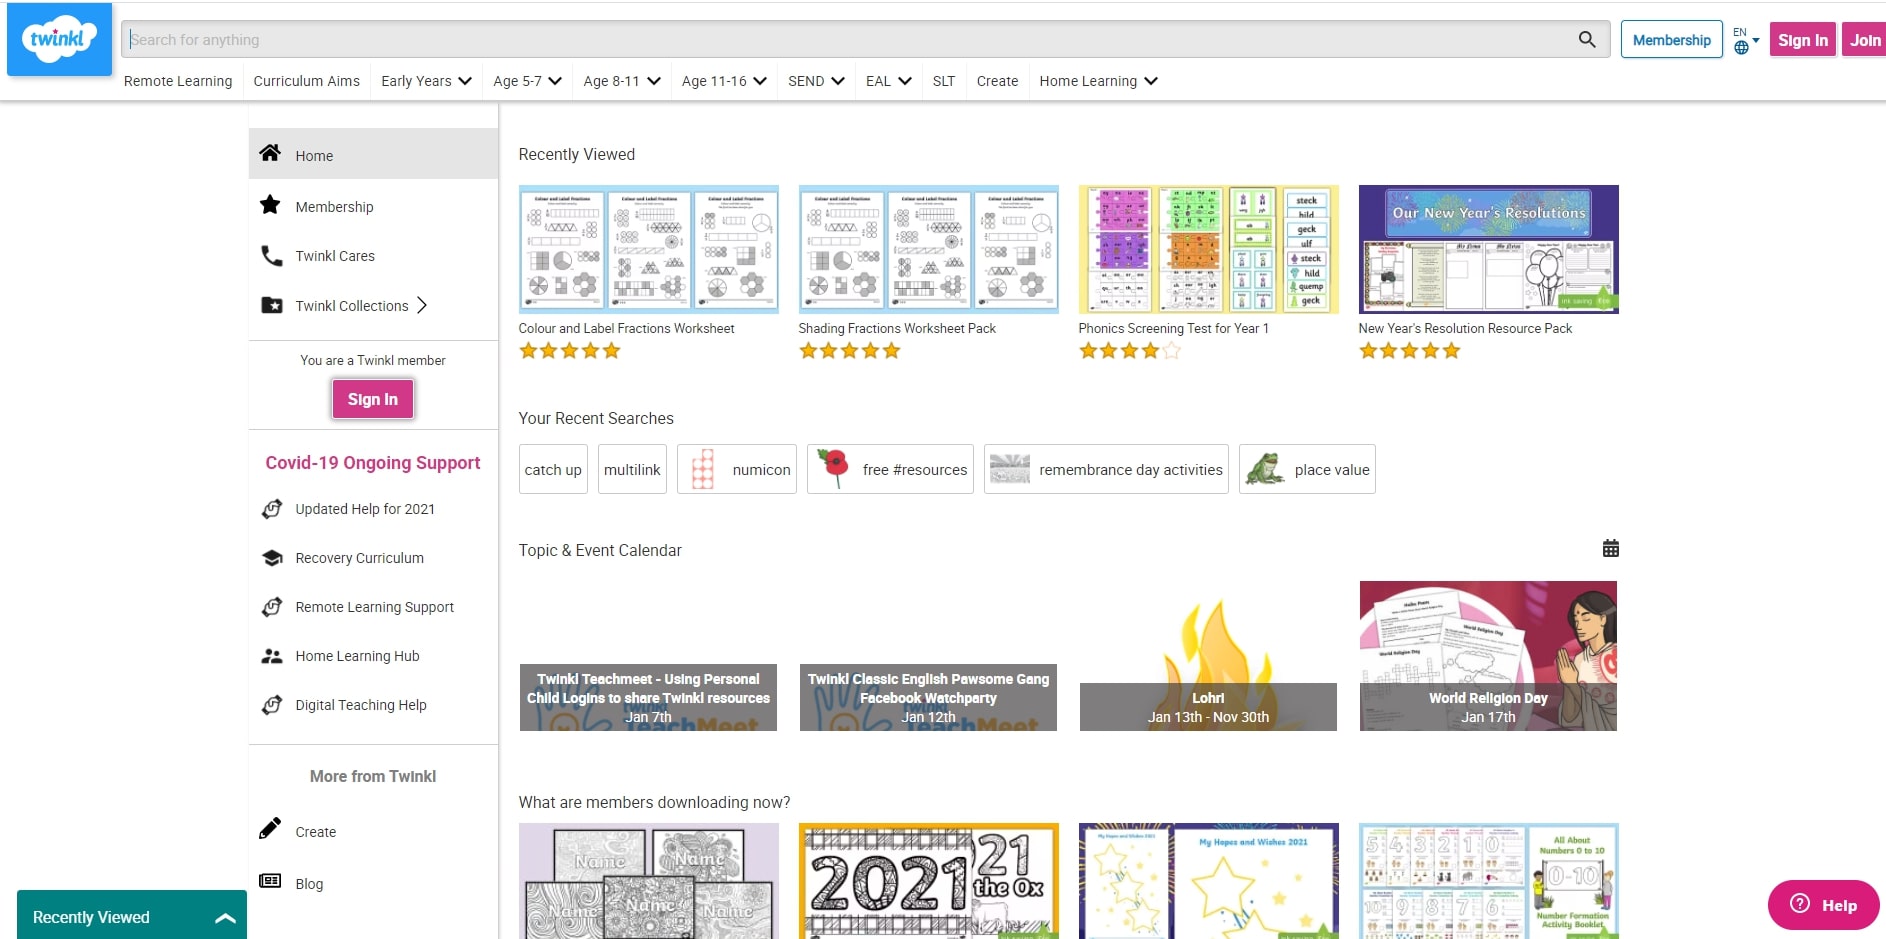Click the Twinkl Cares phone icon
This screenshot has width=1886, height=939.
[x=271, y=255]
